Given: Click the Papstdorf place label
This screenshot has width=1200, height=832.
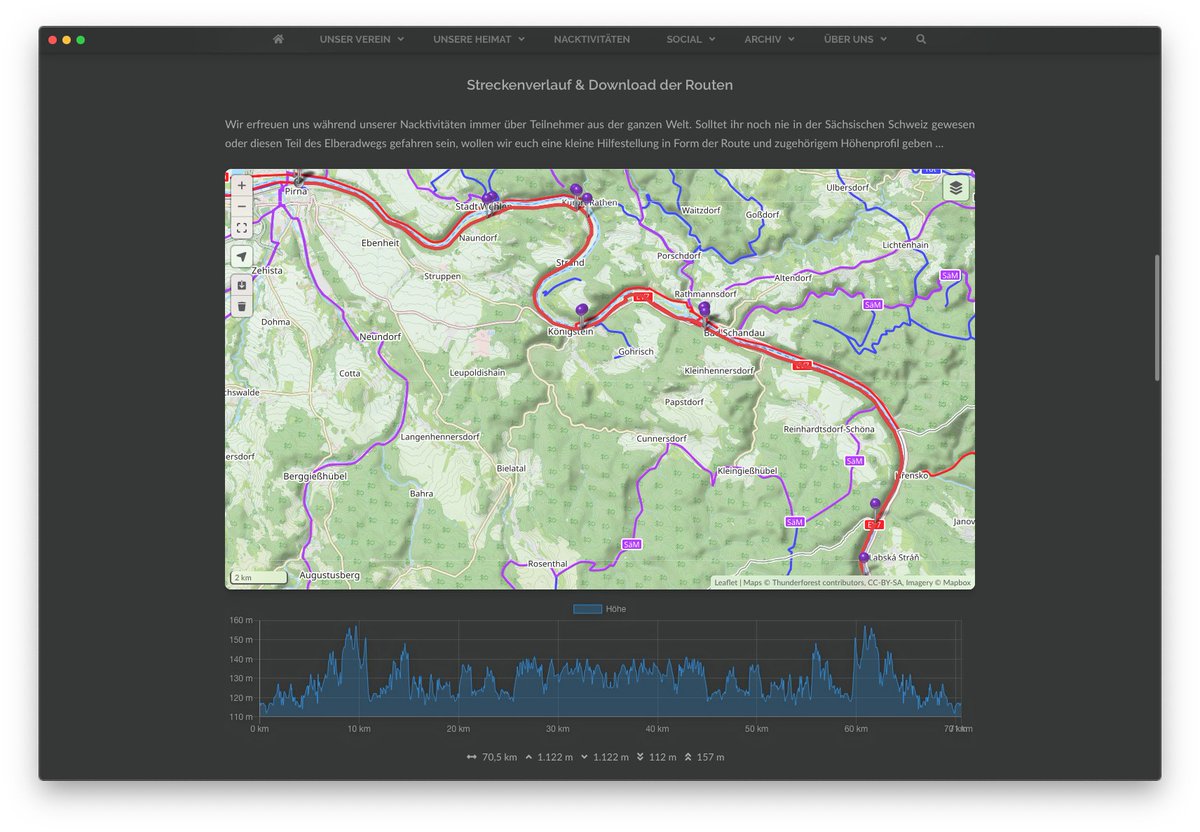Looking at the screenshot, I should [684, 402].
